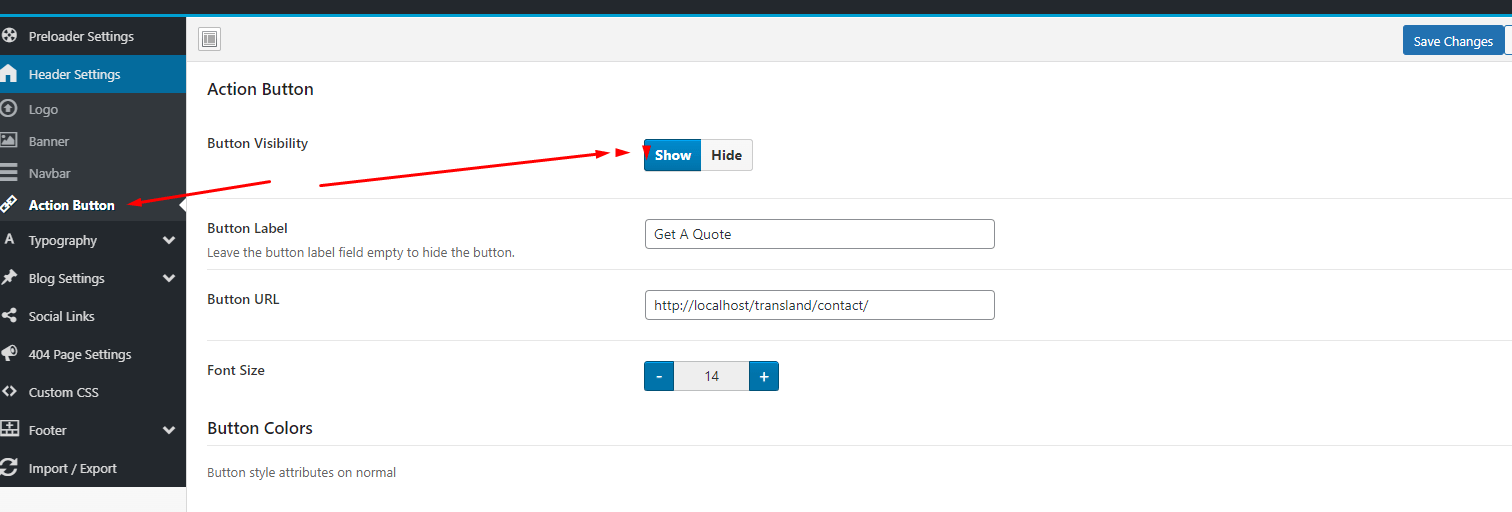Set Button Visibility to Hide
The image size is (1512, 512).
point(726,155)
